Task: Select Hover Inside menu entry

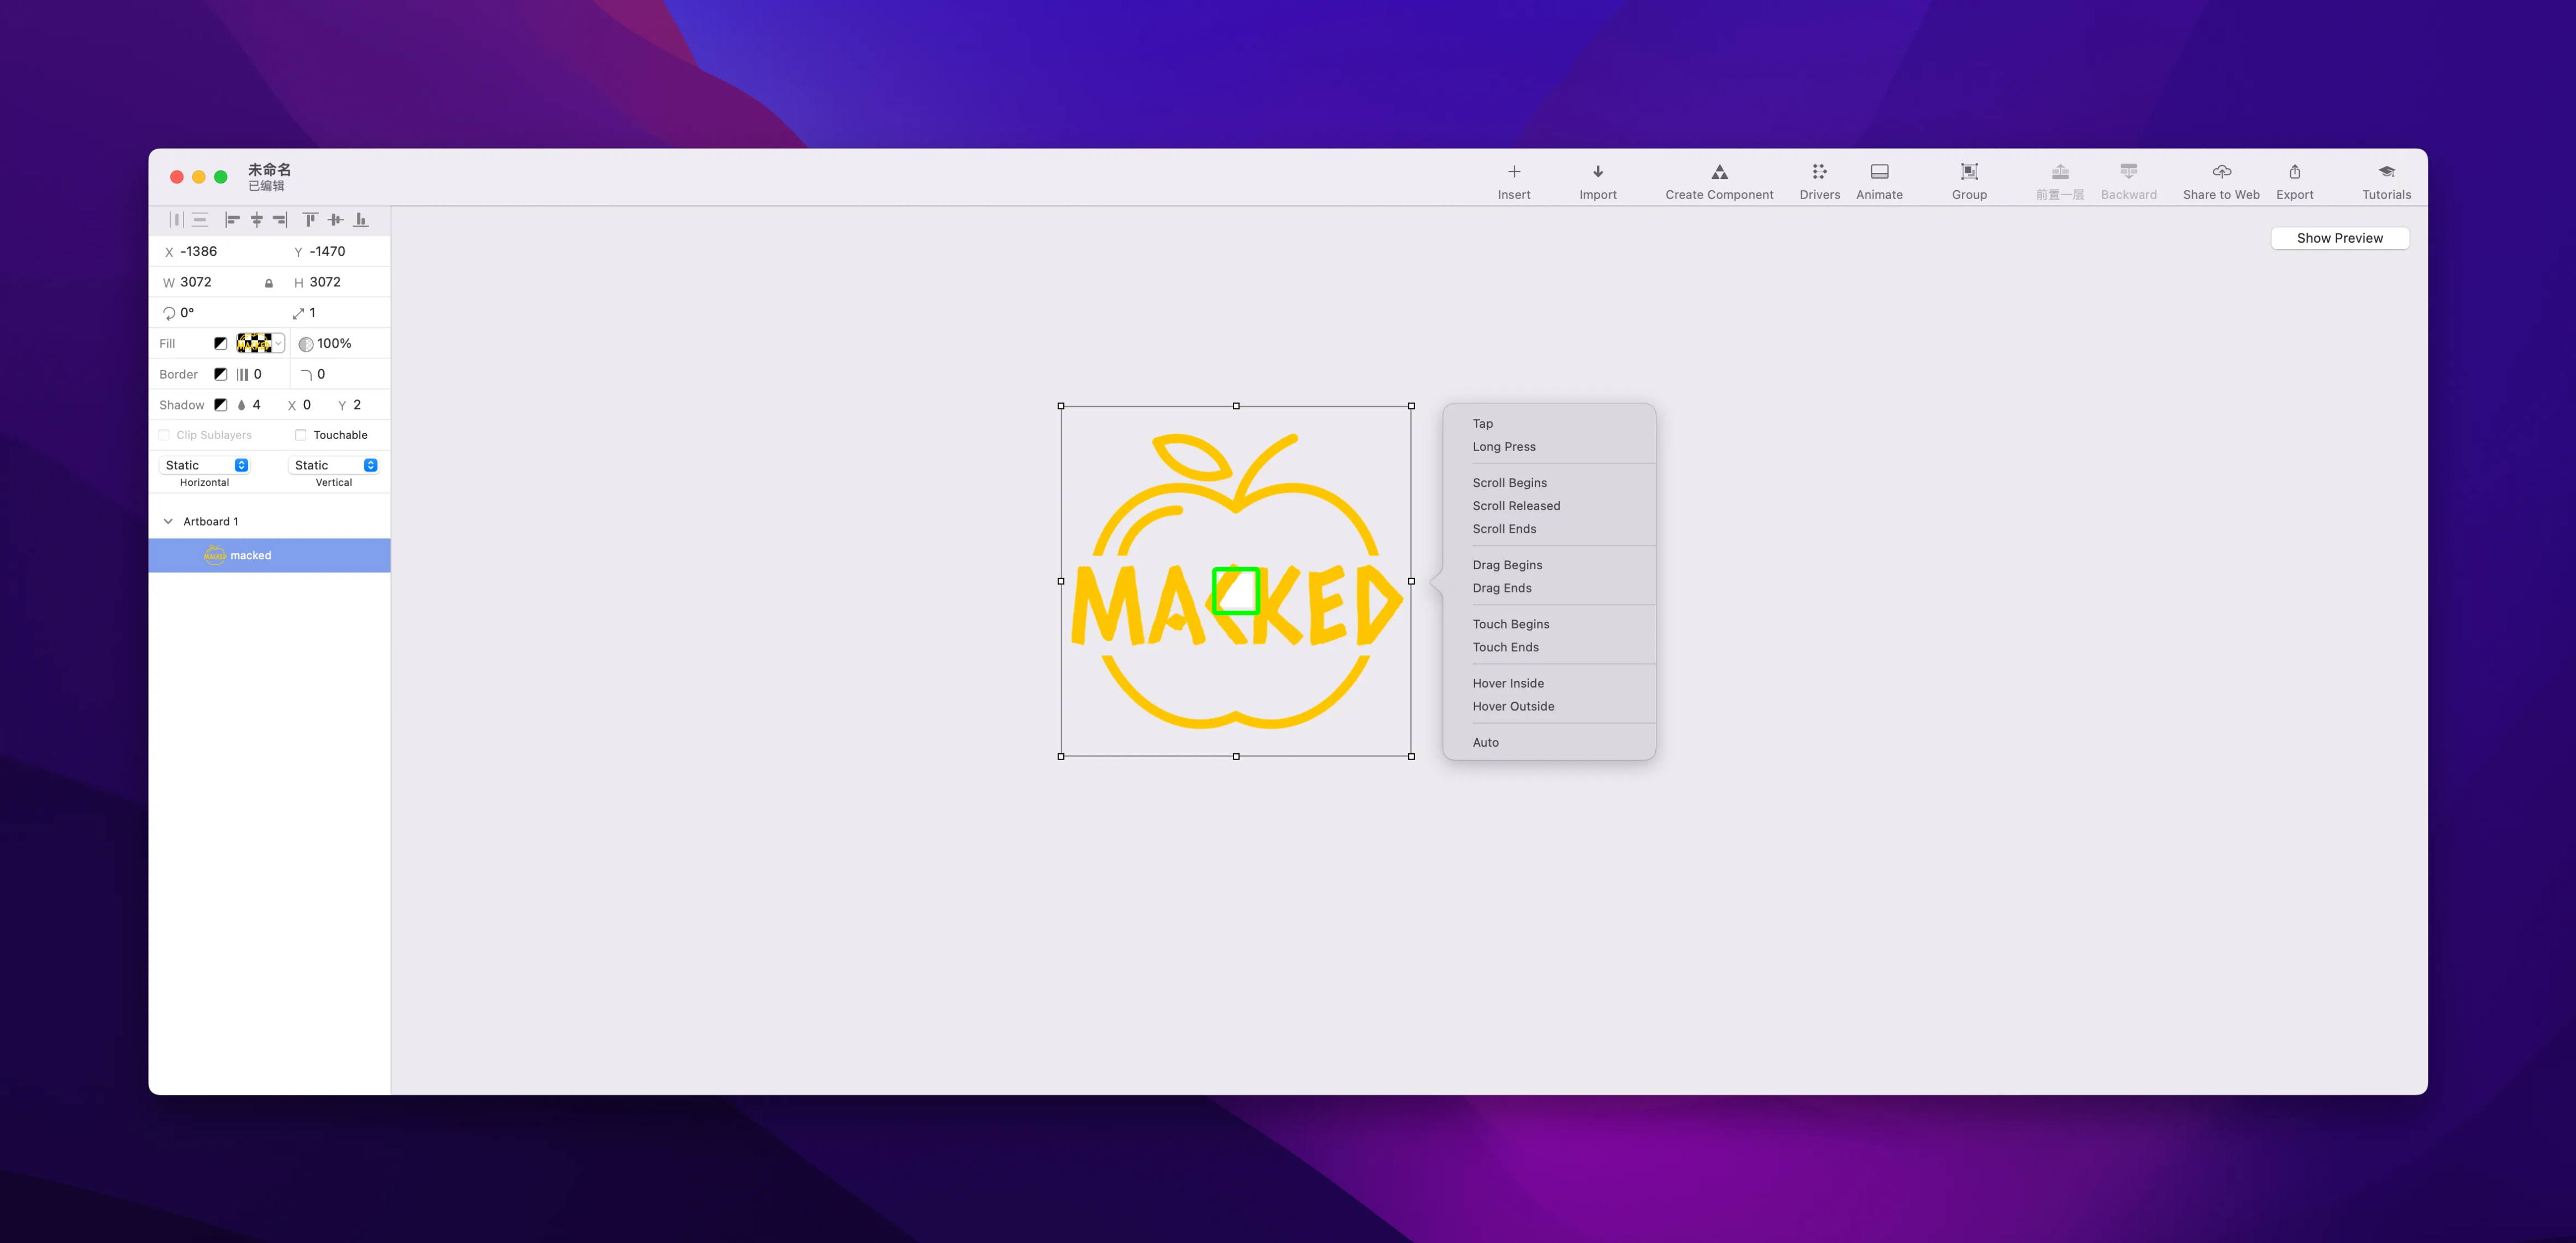Action: coord(1507,683)
